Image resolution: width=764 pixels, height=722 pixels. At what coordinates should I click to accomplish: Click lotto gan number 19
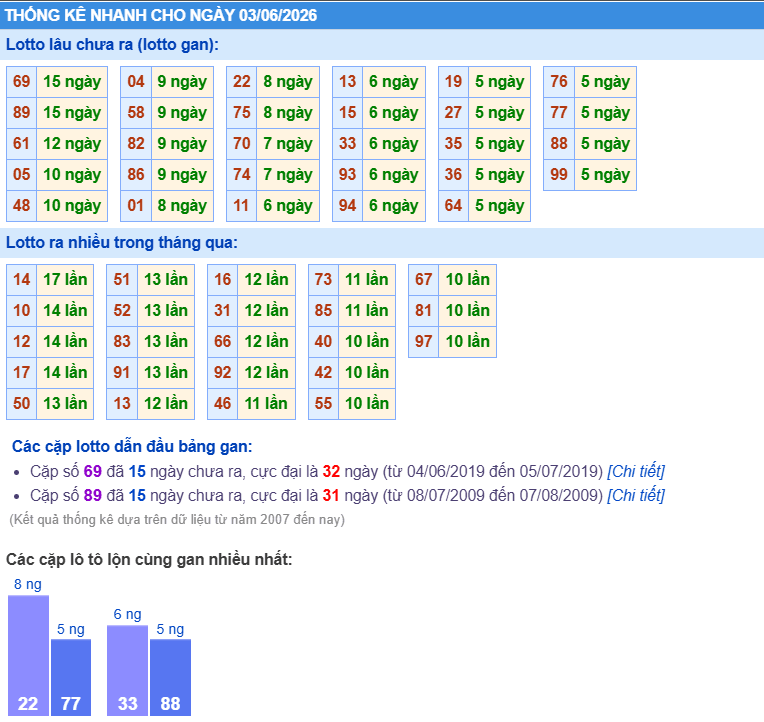pyautogui.click(x=453, y=81)
